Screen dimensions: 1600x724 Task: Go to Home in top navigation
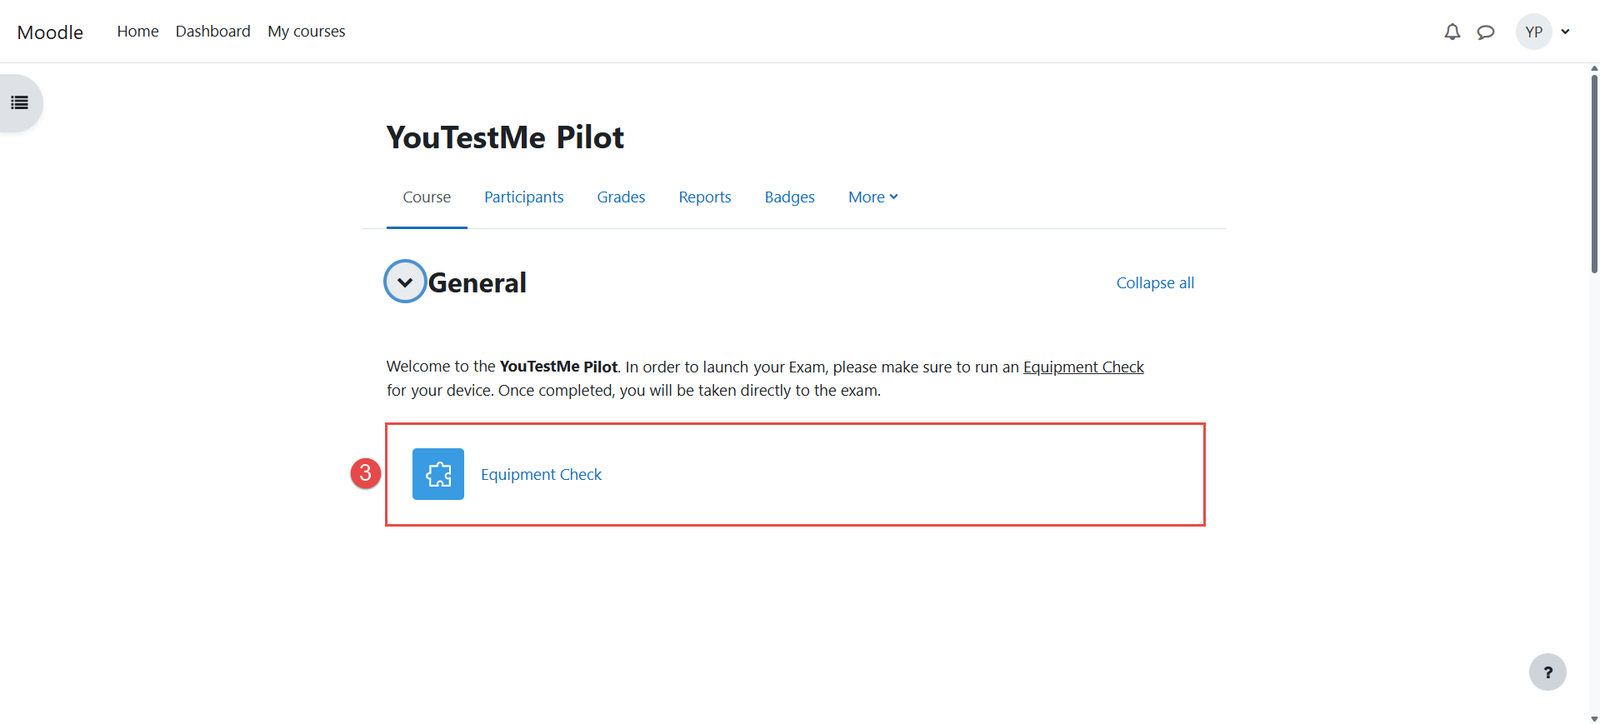(x=138, y=31)
